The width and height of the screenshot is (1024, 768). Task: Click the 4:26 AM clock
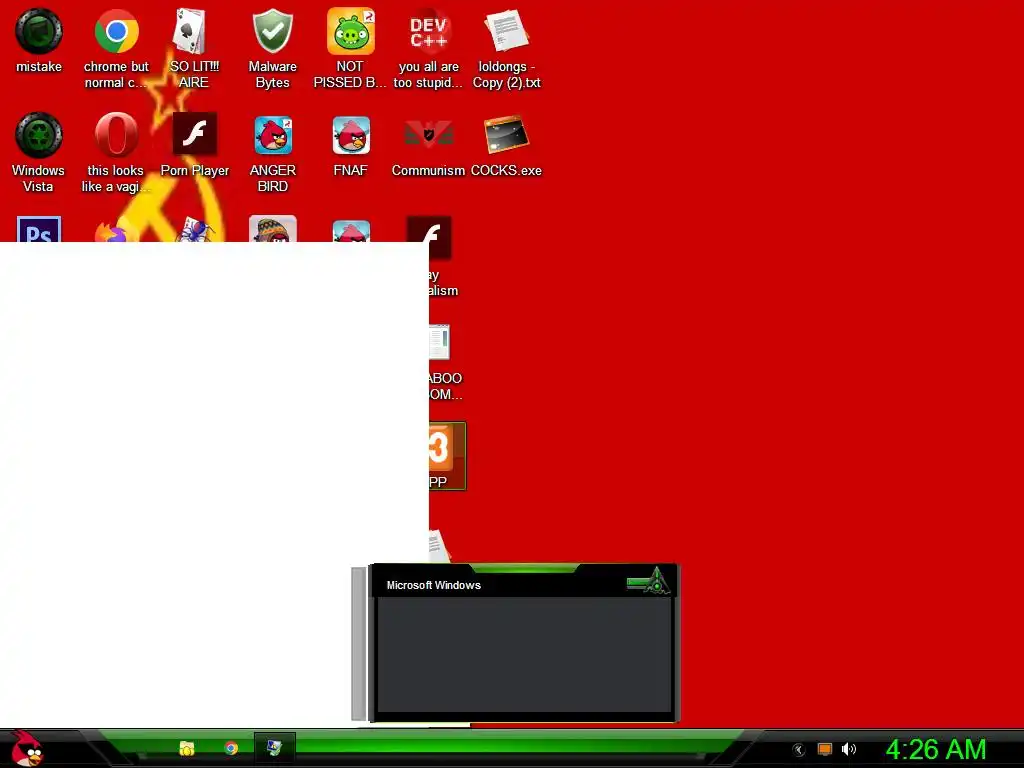[x=935, y=749]
